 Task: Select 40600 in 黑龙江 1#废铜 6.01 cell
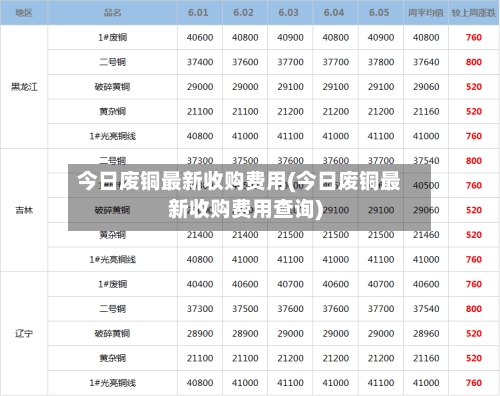click(x=200, y=37)
